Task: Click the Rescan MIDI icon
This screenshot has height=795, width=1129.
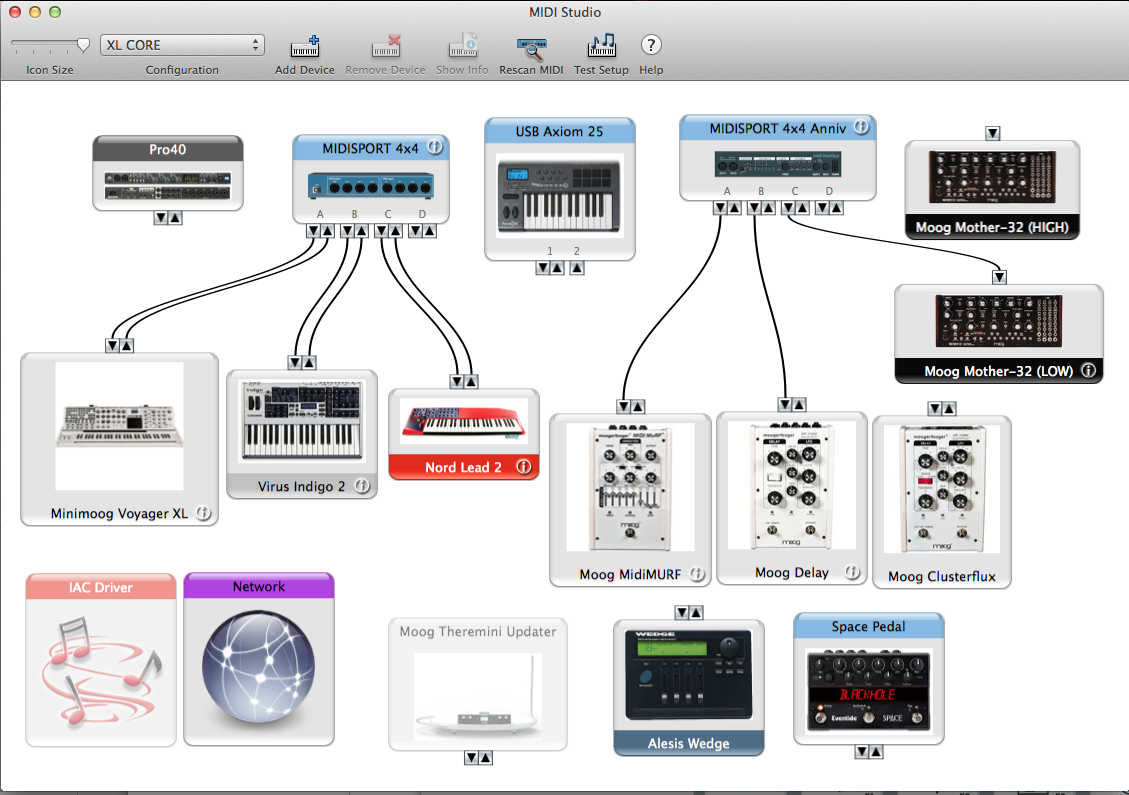Action: click(531, 48)
